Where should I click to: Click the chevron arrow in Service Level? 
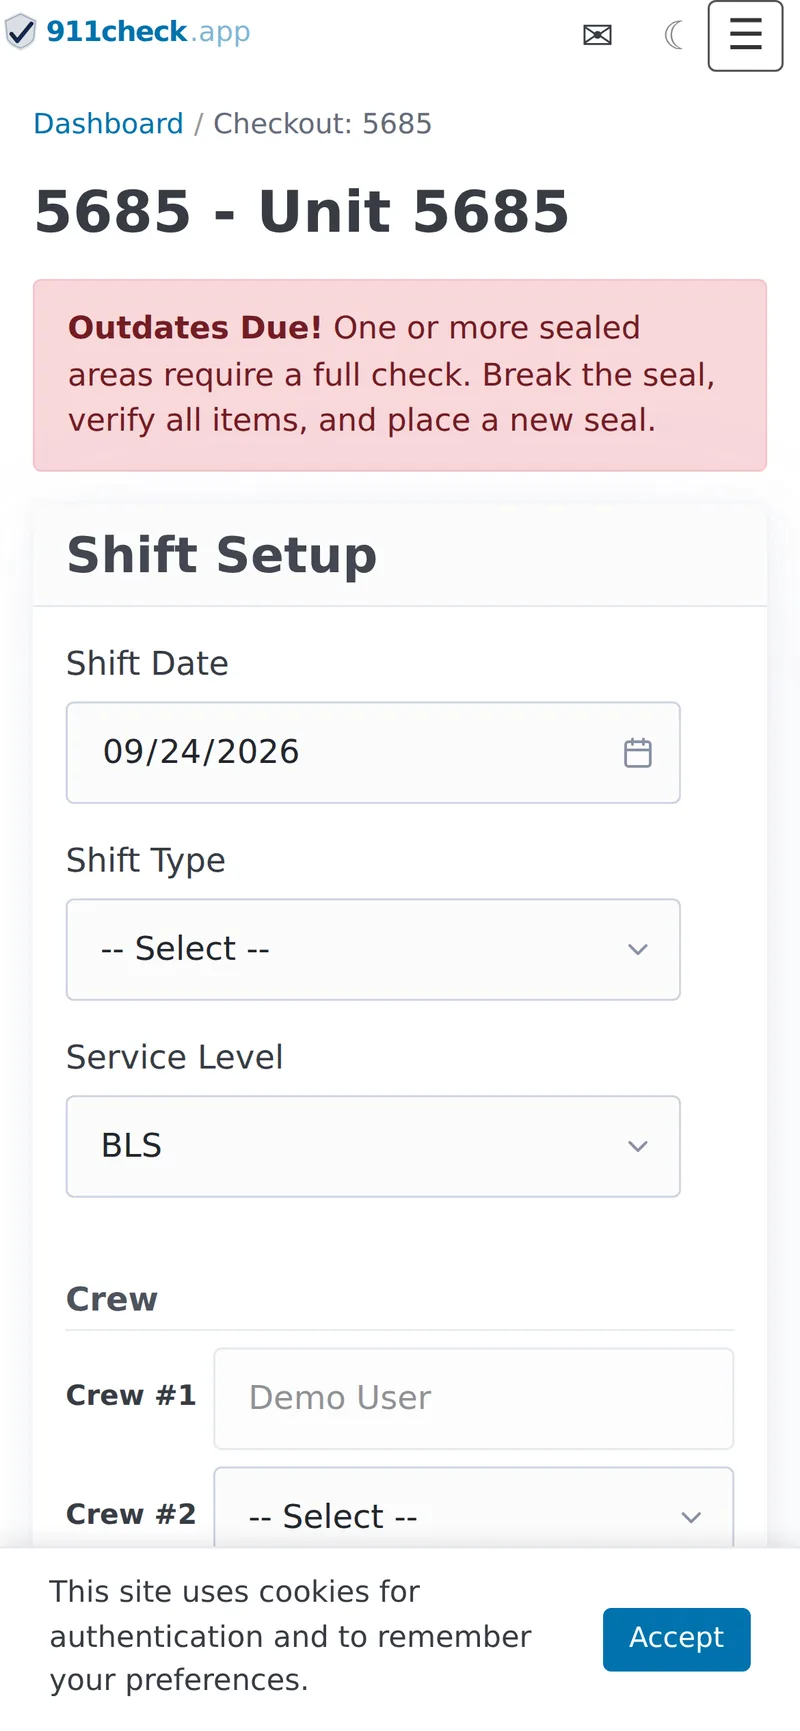638,1146
